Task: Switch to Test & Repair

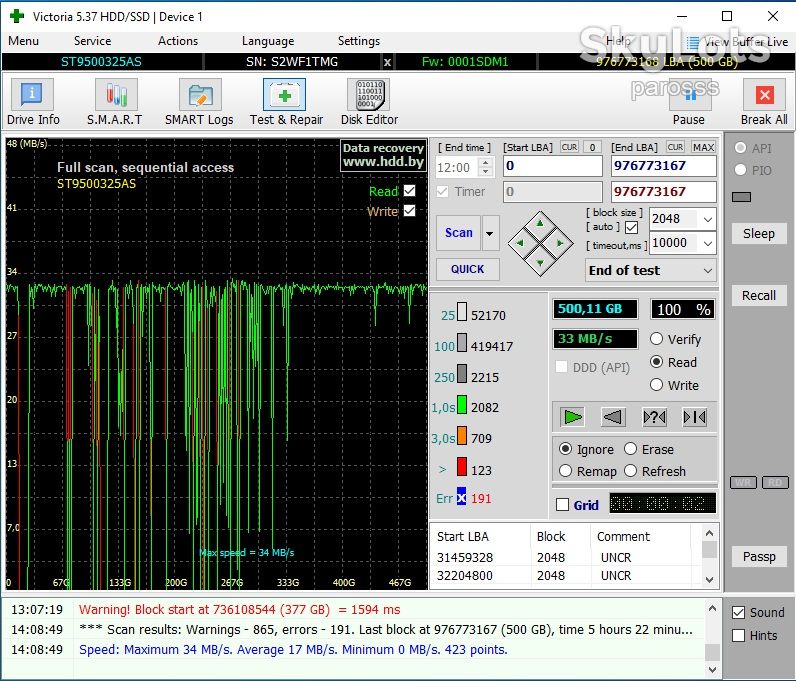Action: click(x=286, y=102)
